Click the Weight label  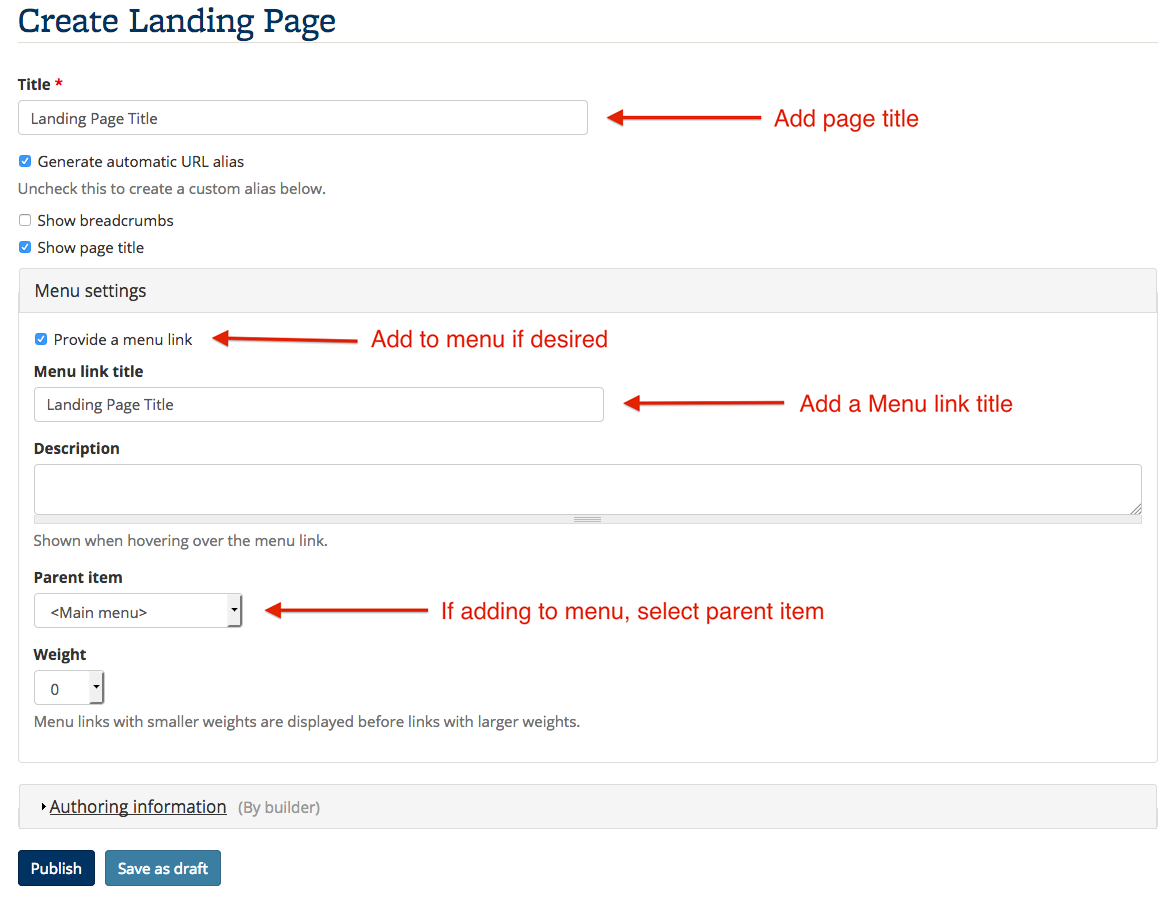coord(60,654)
